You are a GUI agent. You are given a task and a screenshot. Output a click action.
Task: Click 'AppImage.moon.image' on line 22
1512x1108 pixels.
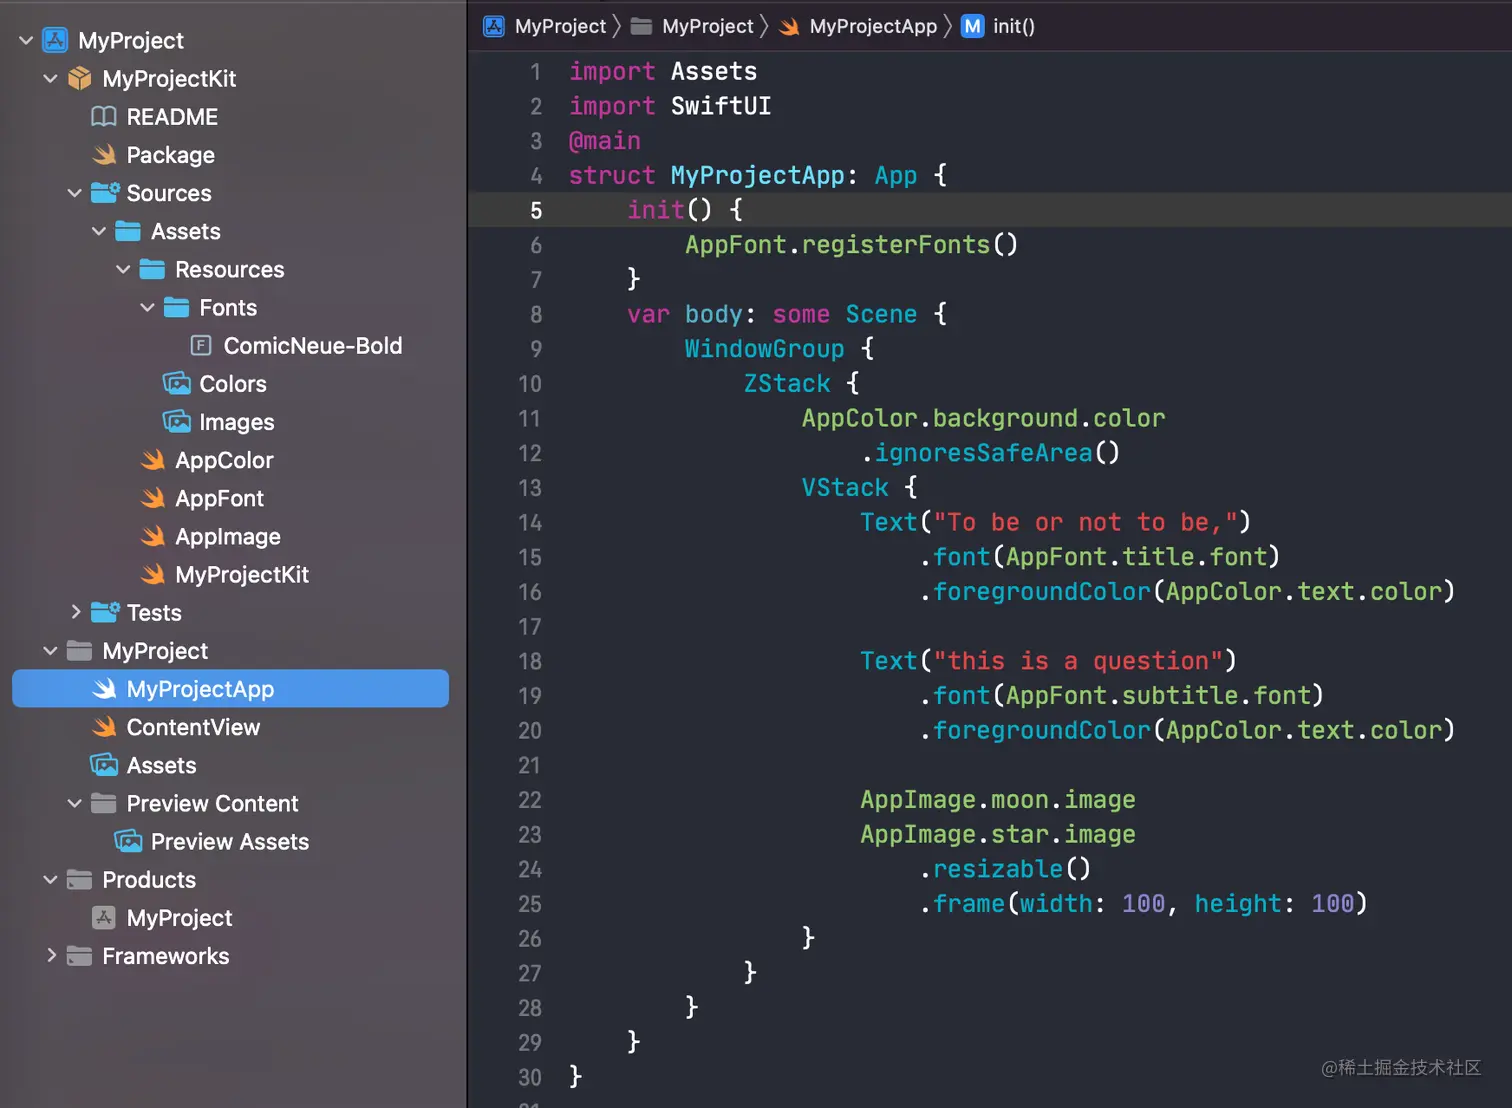click(x=998, y=799)
